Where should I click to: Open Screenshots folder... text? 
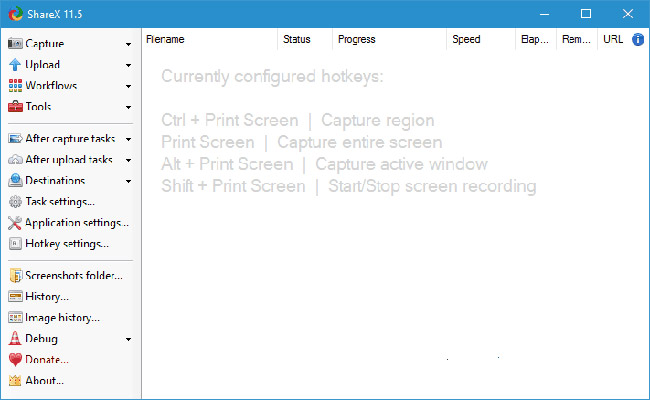pos(74,275)
